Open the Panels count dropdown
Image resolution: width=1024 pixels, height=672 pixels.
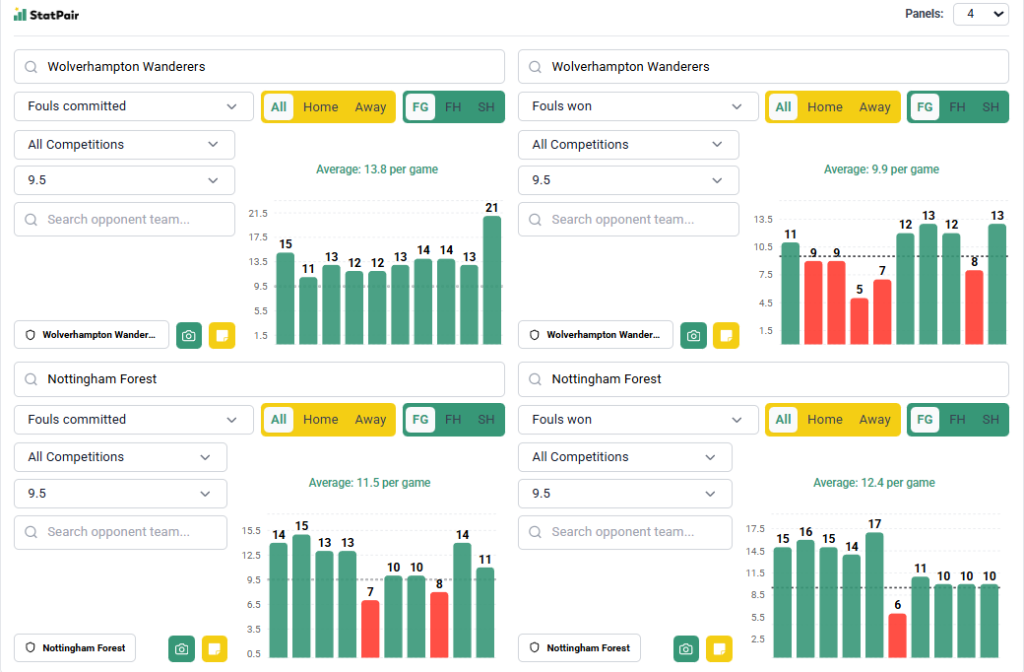click(x=979, y=14)
